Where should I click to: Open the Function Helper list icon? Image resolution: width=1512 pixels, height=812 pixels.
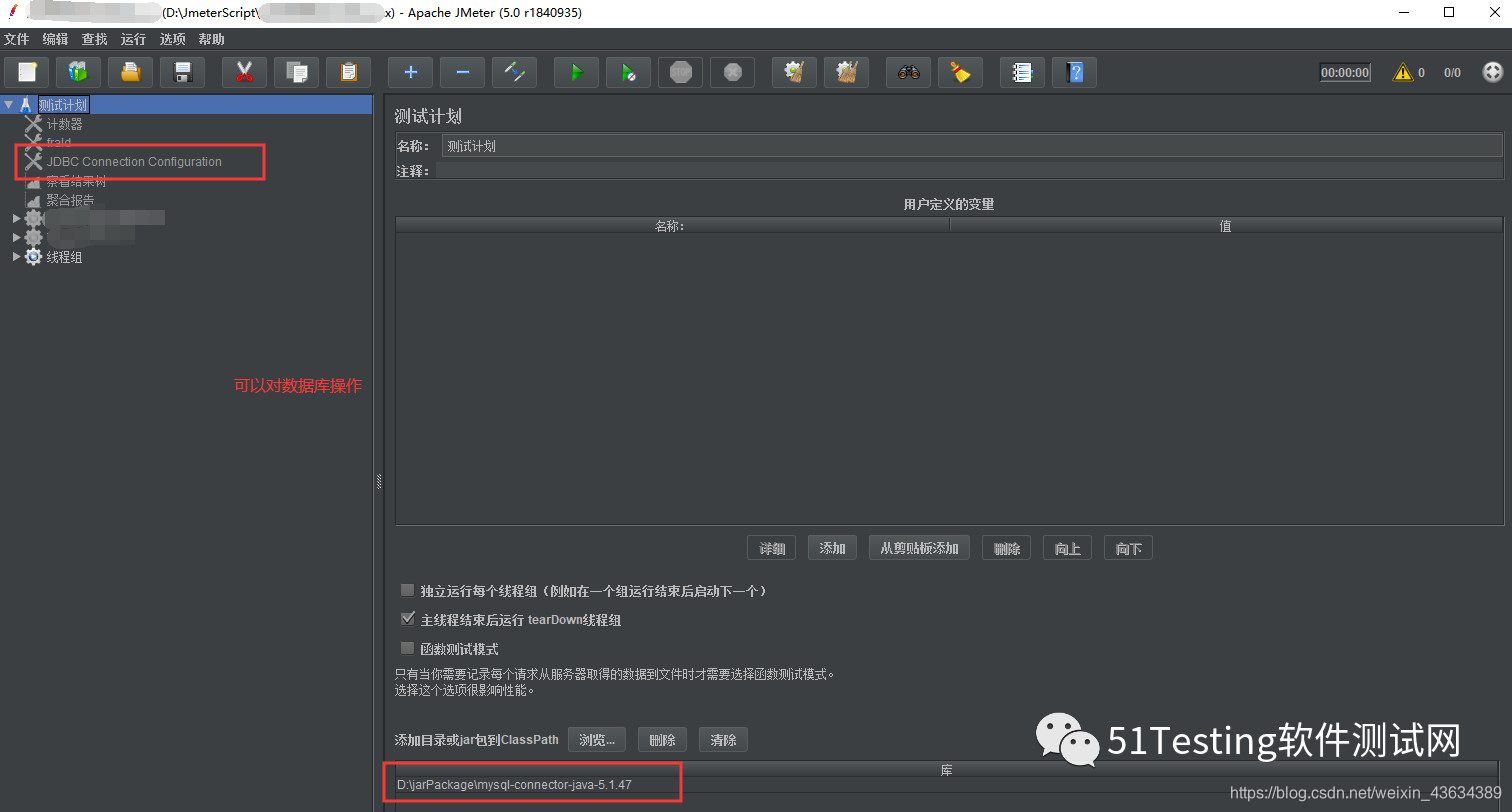click(1022, 72)
